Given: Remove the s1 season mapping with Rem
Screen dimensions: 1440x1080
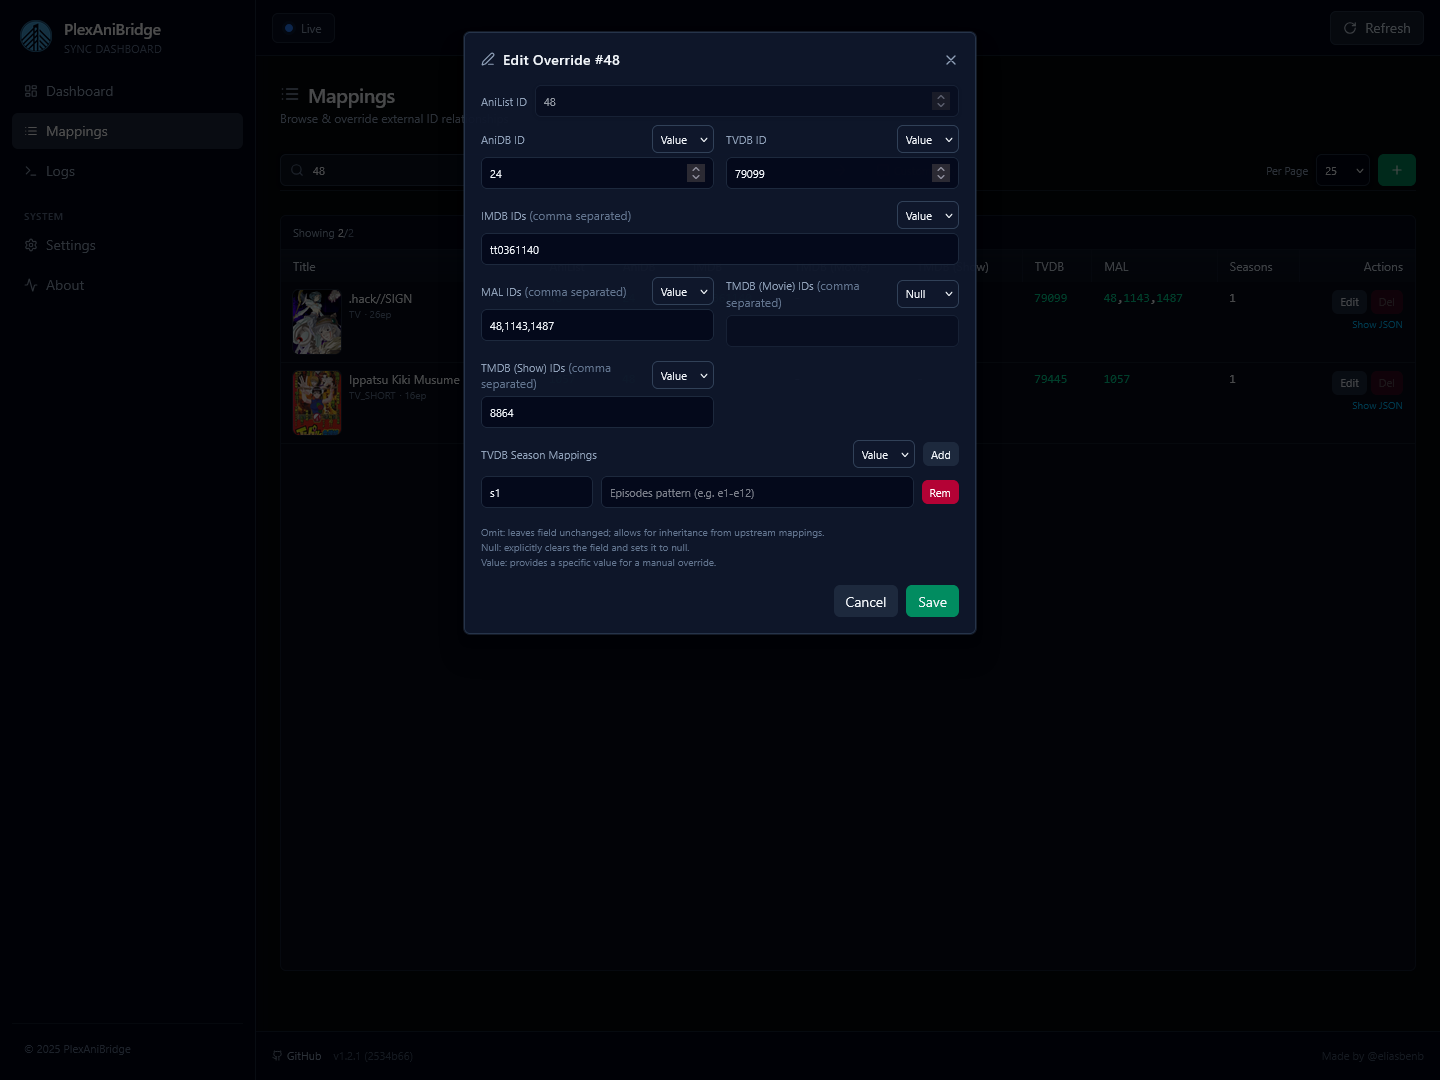Looking at the screenshot, I should [940, 492].
